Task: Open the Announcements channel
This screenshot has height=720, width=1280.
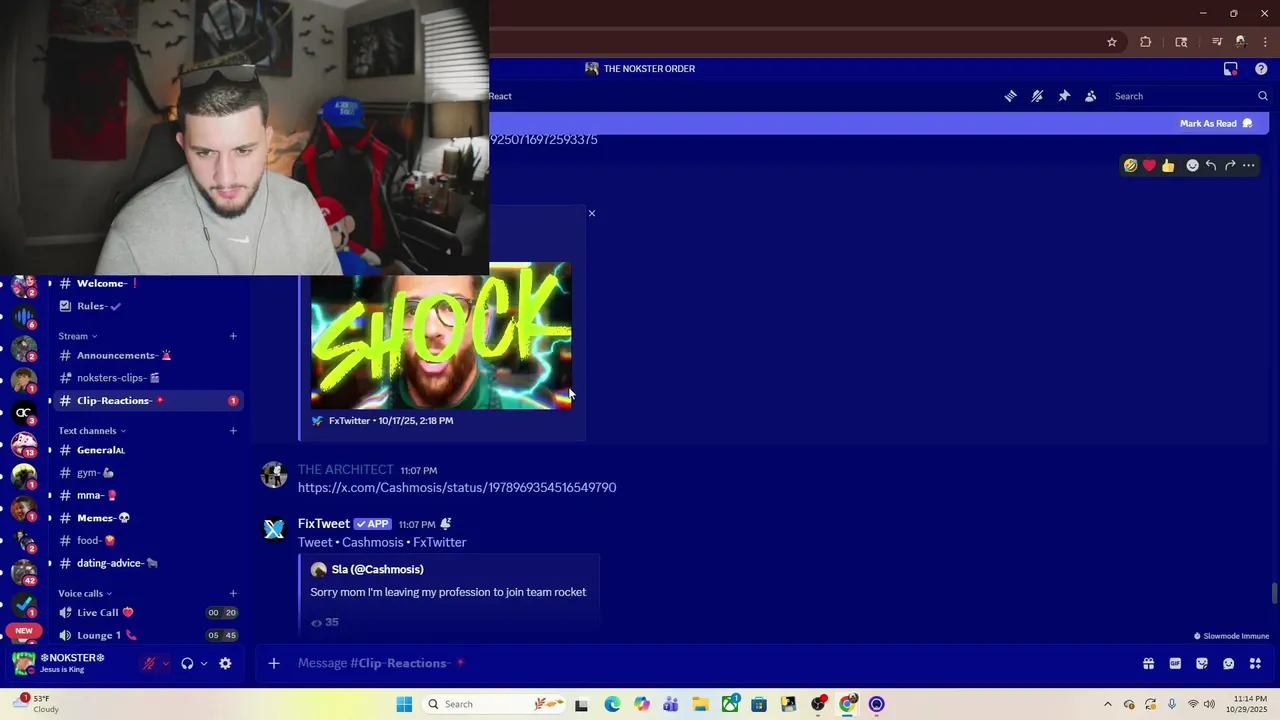Action: coord(148,355)
